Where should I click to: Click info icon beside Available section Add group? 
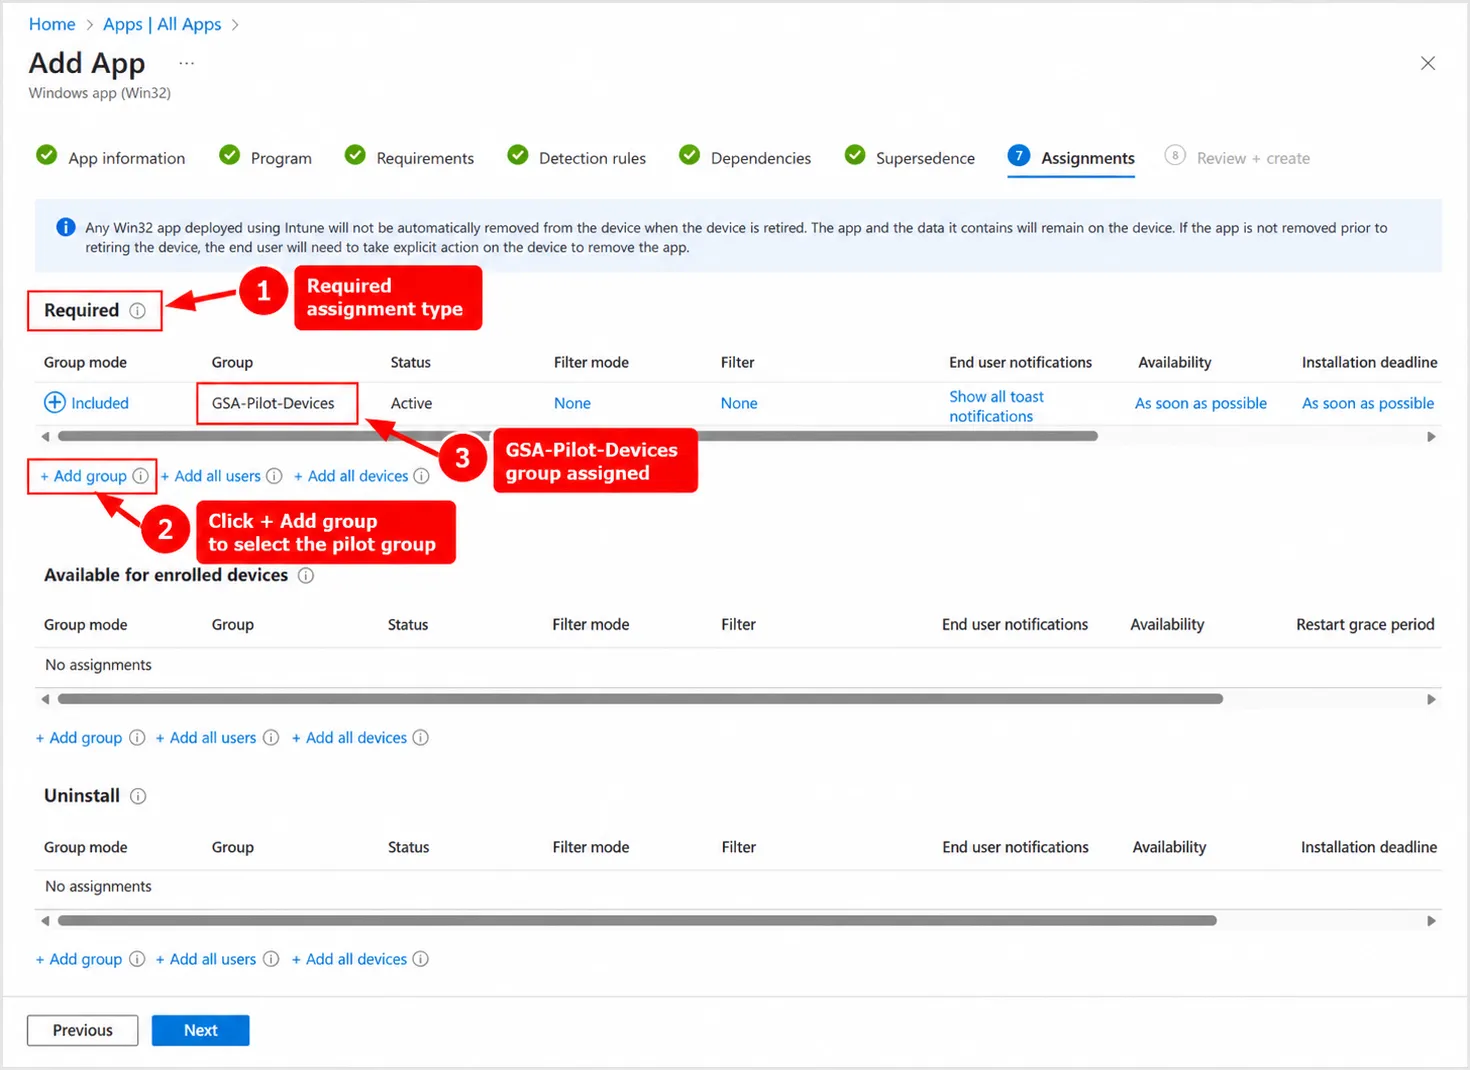137,737
